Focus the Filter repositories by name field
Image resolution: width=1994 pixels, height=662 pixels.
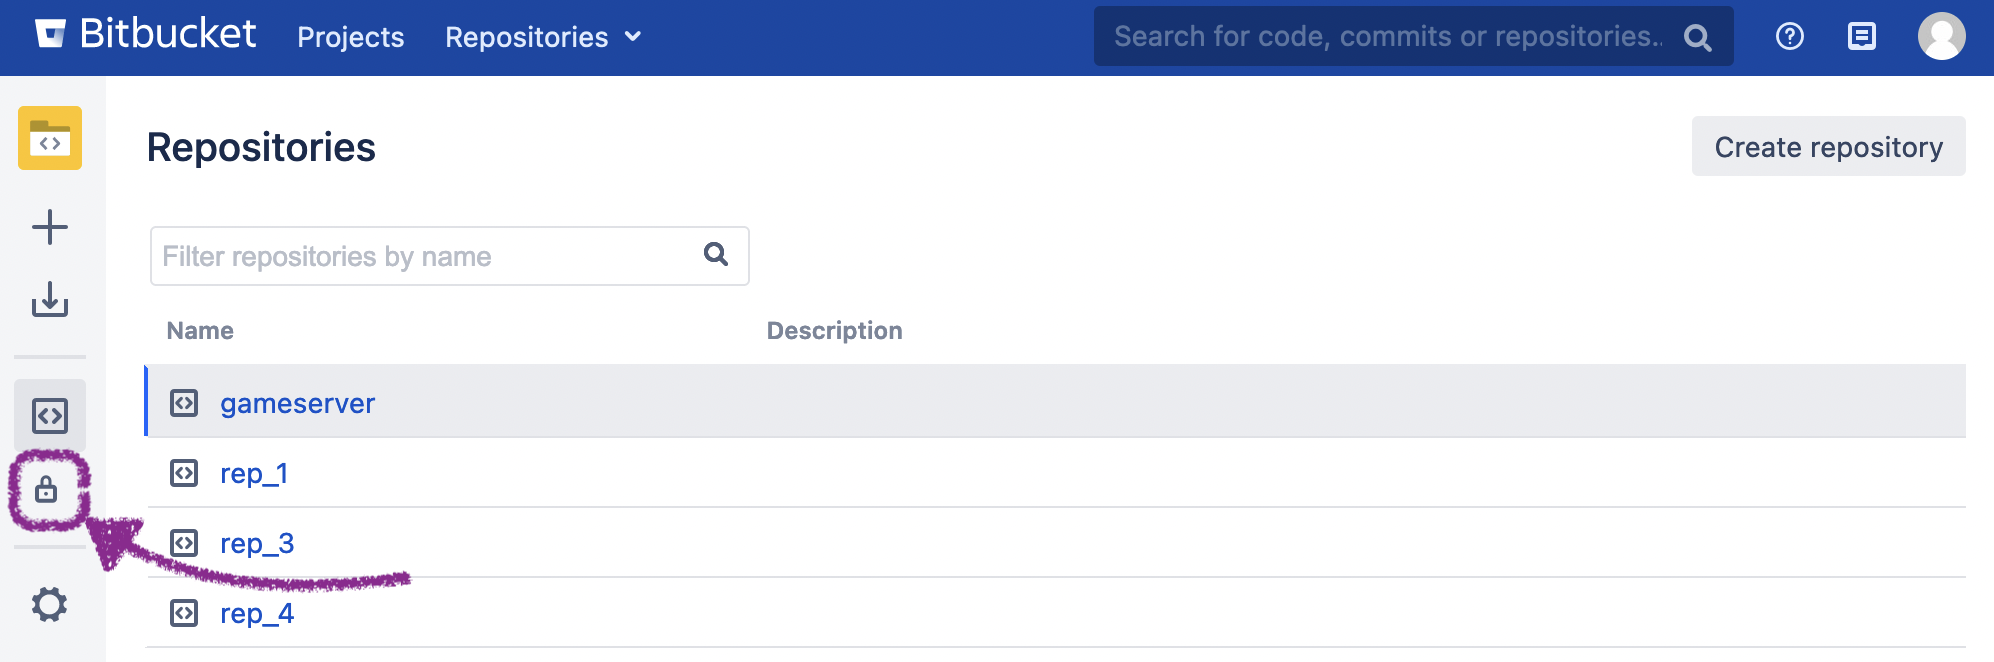click(425, 256)
